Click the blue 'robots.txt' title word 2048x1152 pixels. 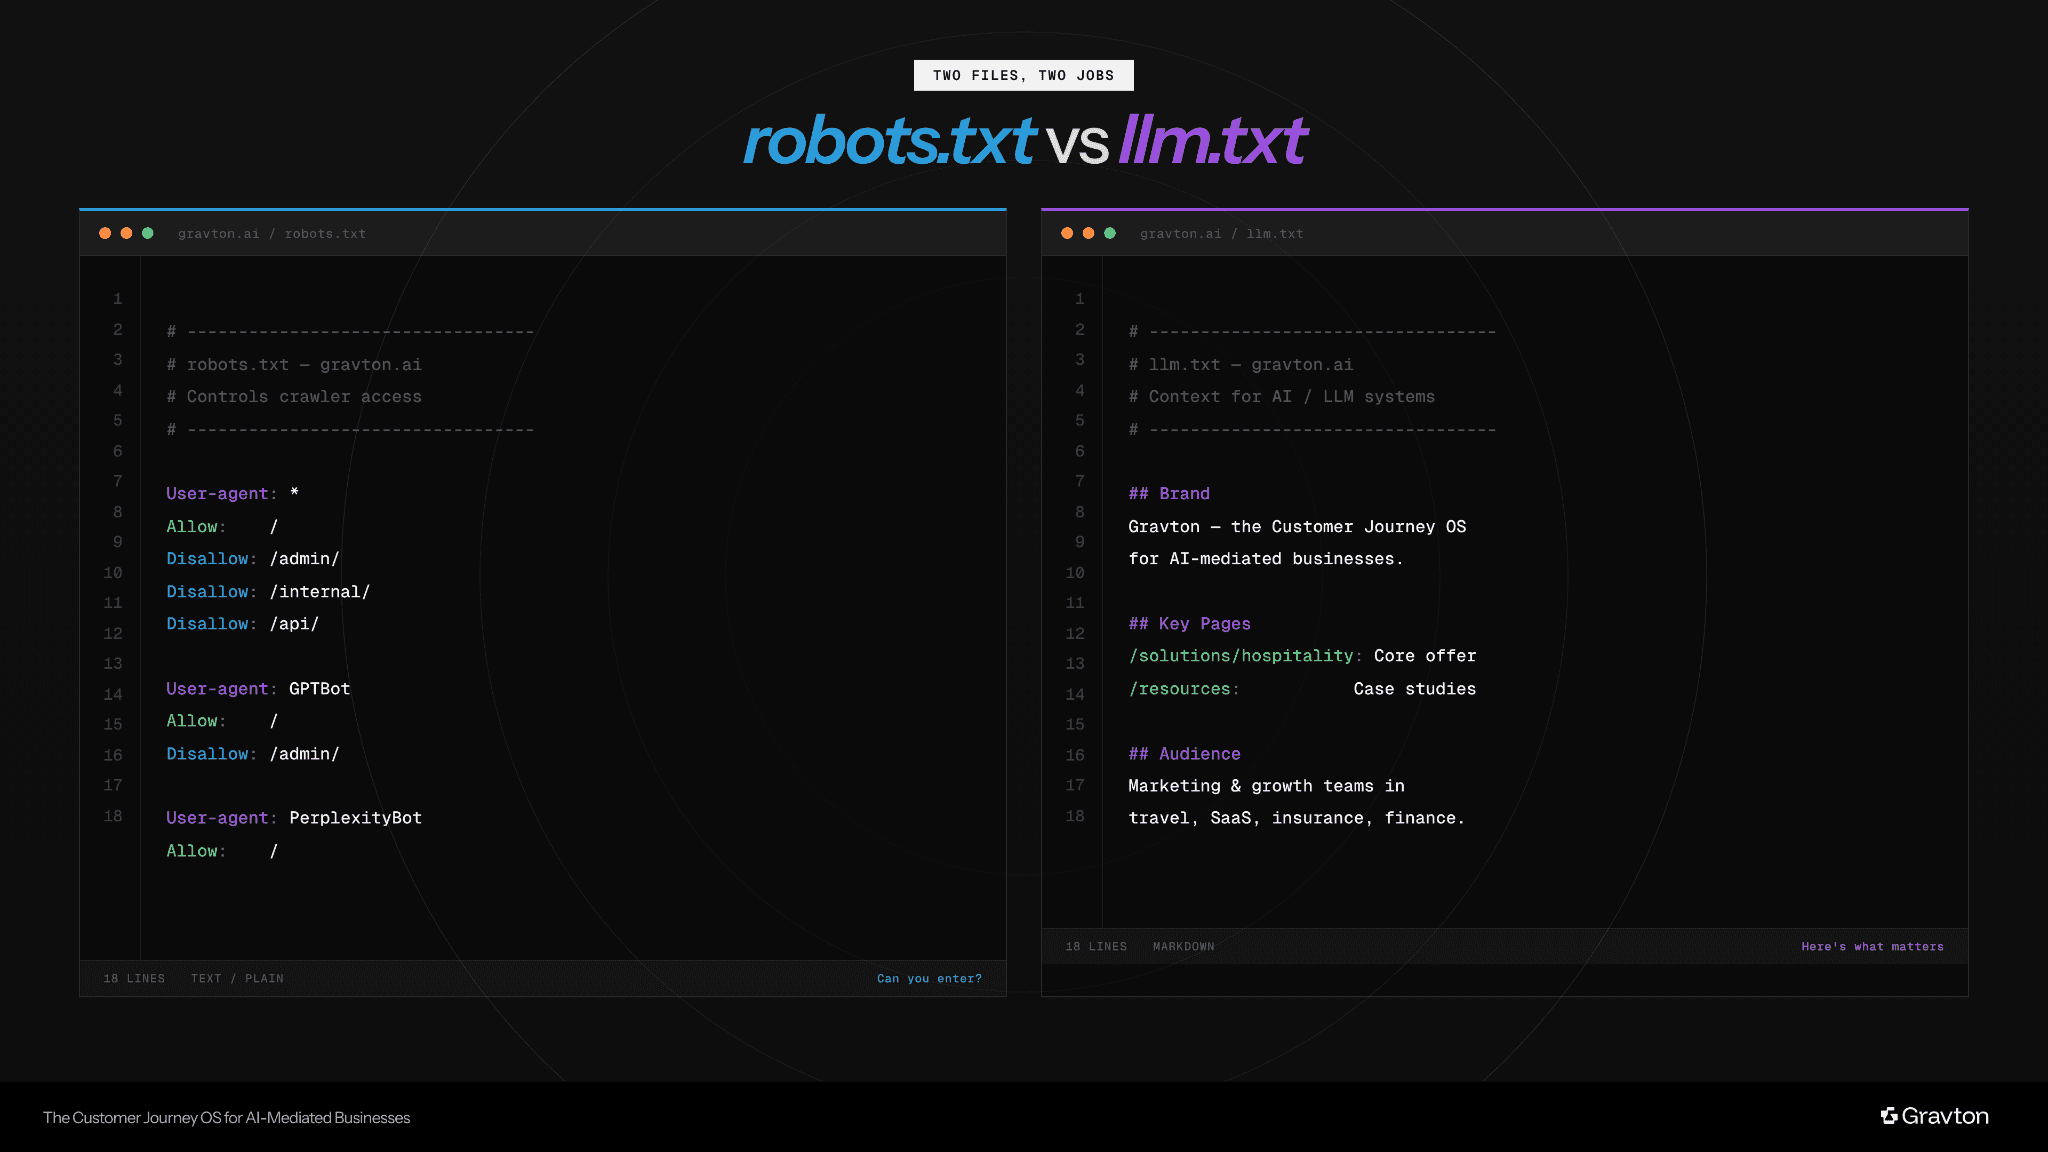pyautogui.click(x=888, y=140)
